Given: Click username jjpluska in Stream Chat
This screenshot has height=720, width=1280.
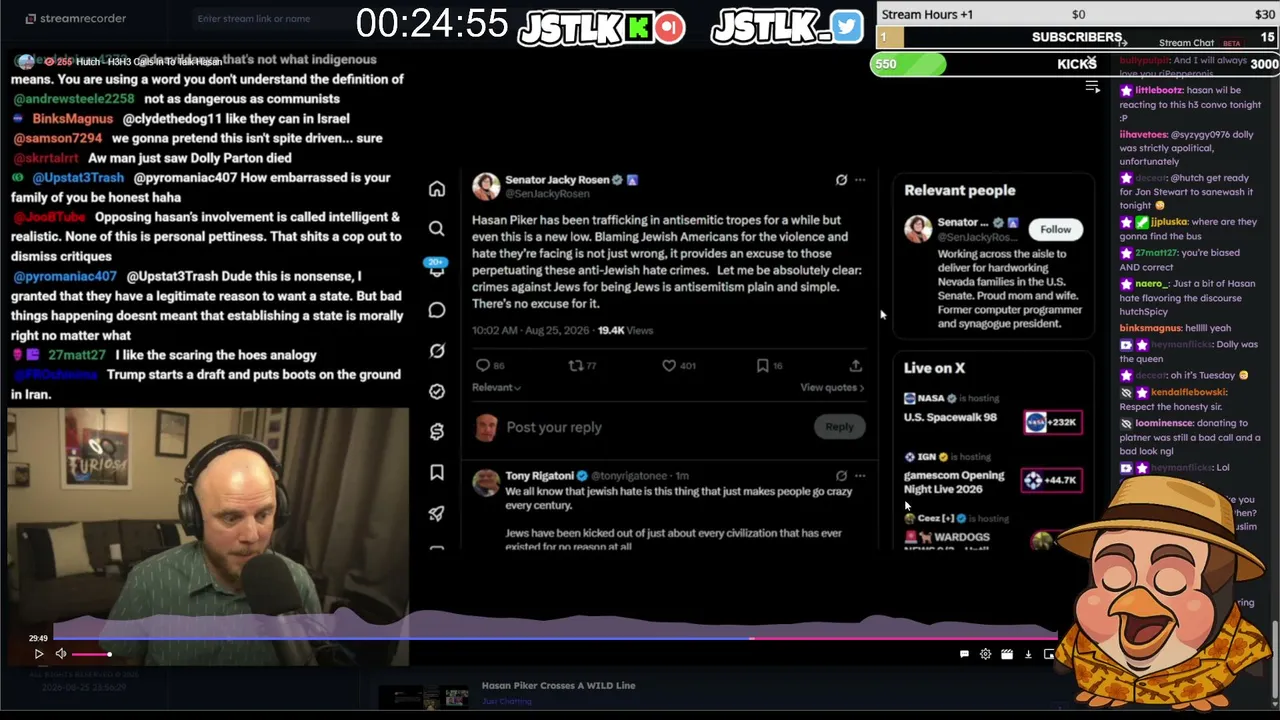Looking at the screenshot, I should (1168, 222).
